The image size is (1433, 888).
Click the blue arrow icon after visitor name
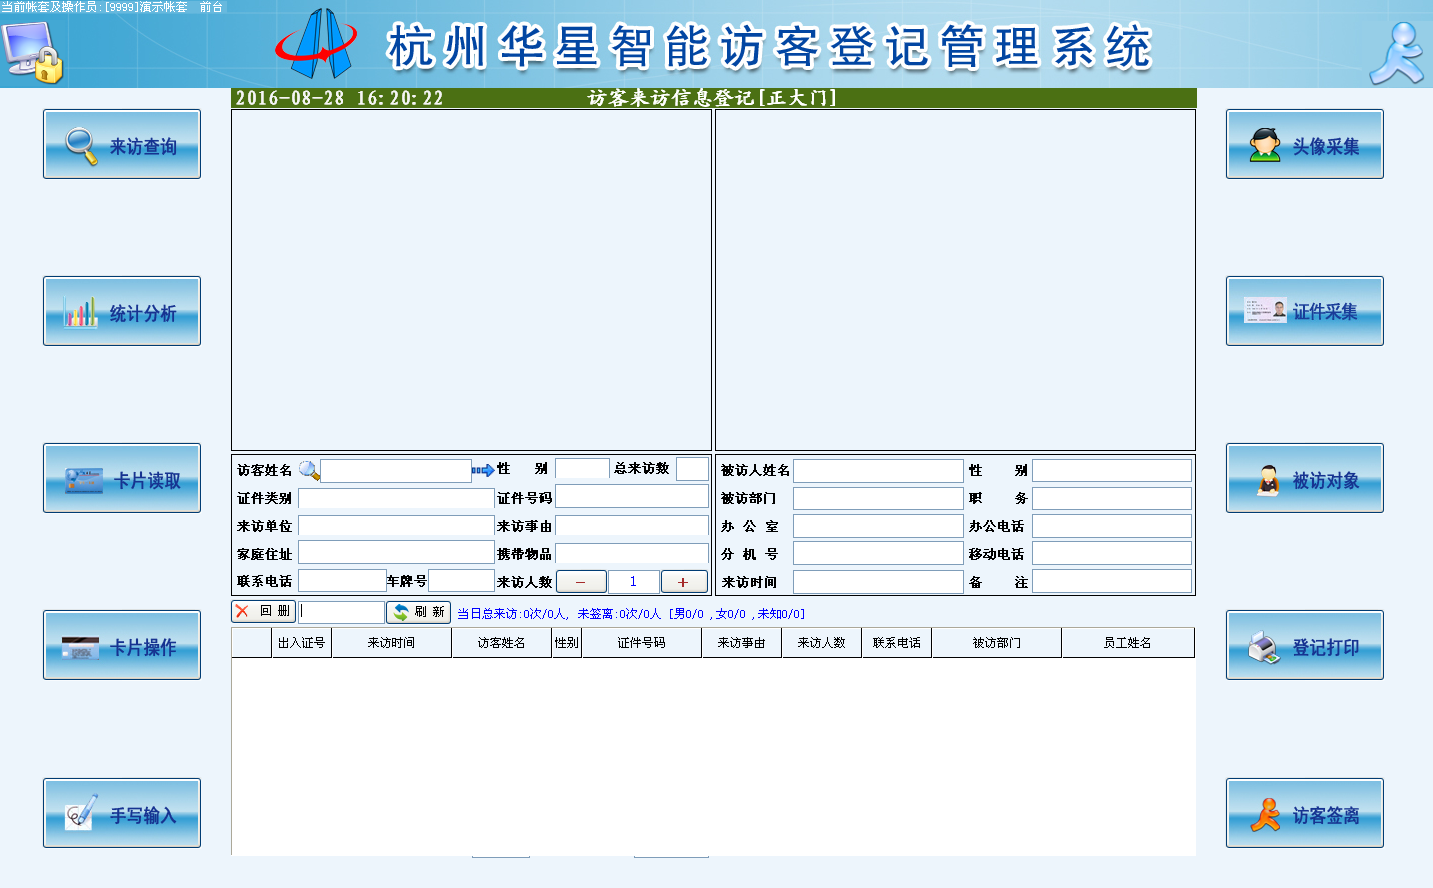[x=483, y=470]
